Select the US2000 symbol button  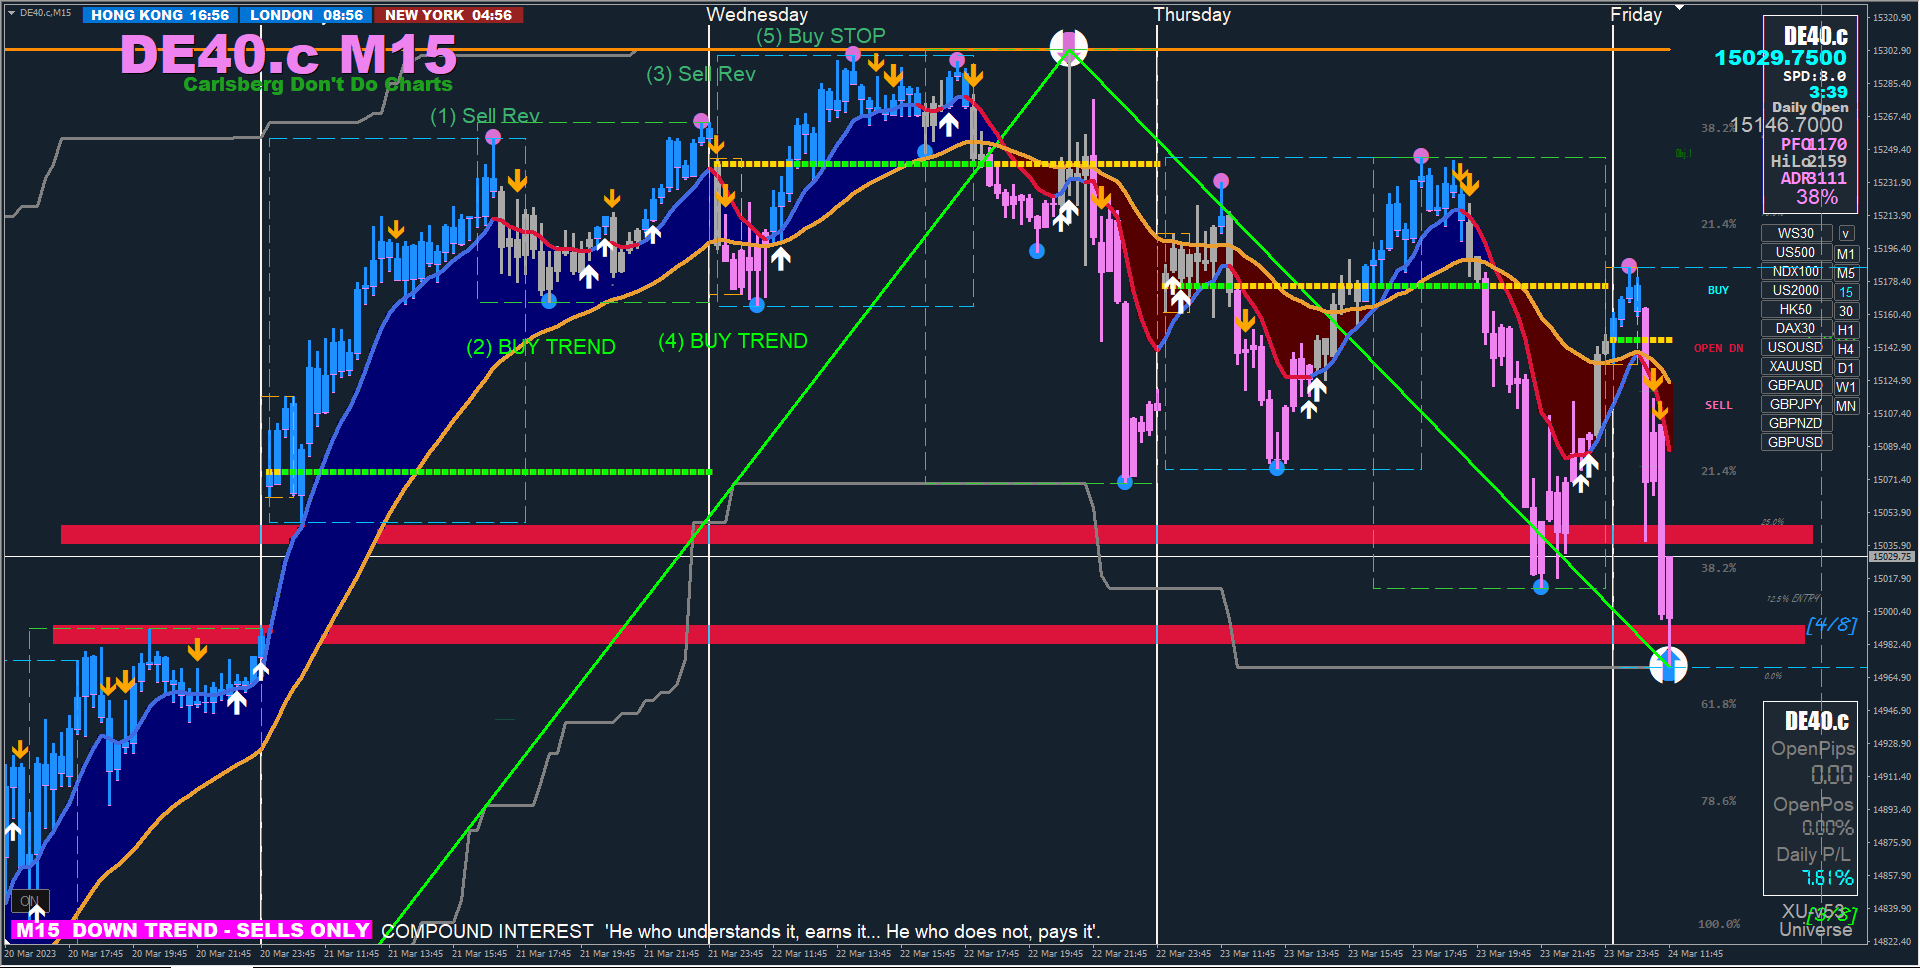pos(1796,290)
